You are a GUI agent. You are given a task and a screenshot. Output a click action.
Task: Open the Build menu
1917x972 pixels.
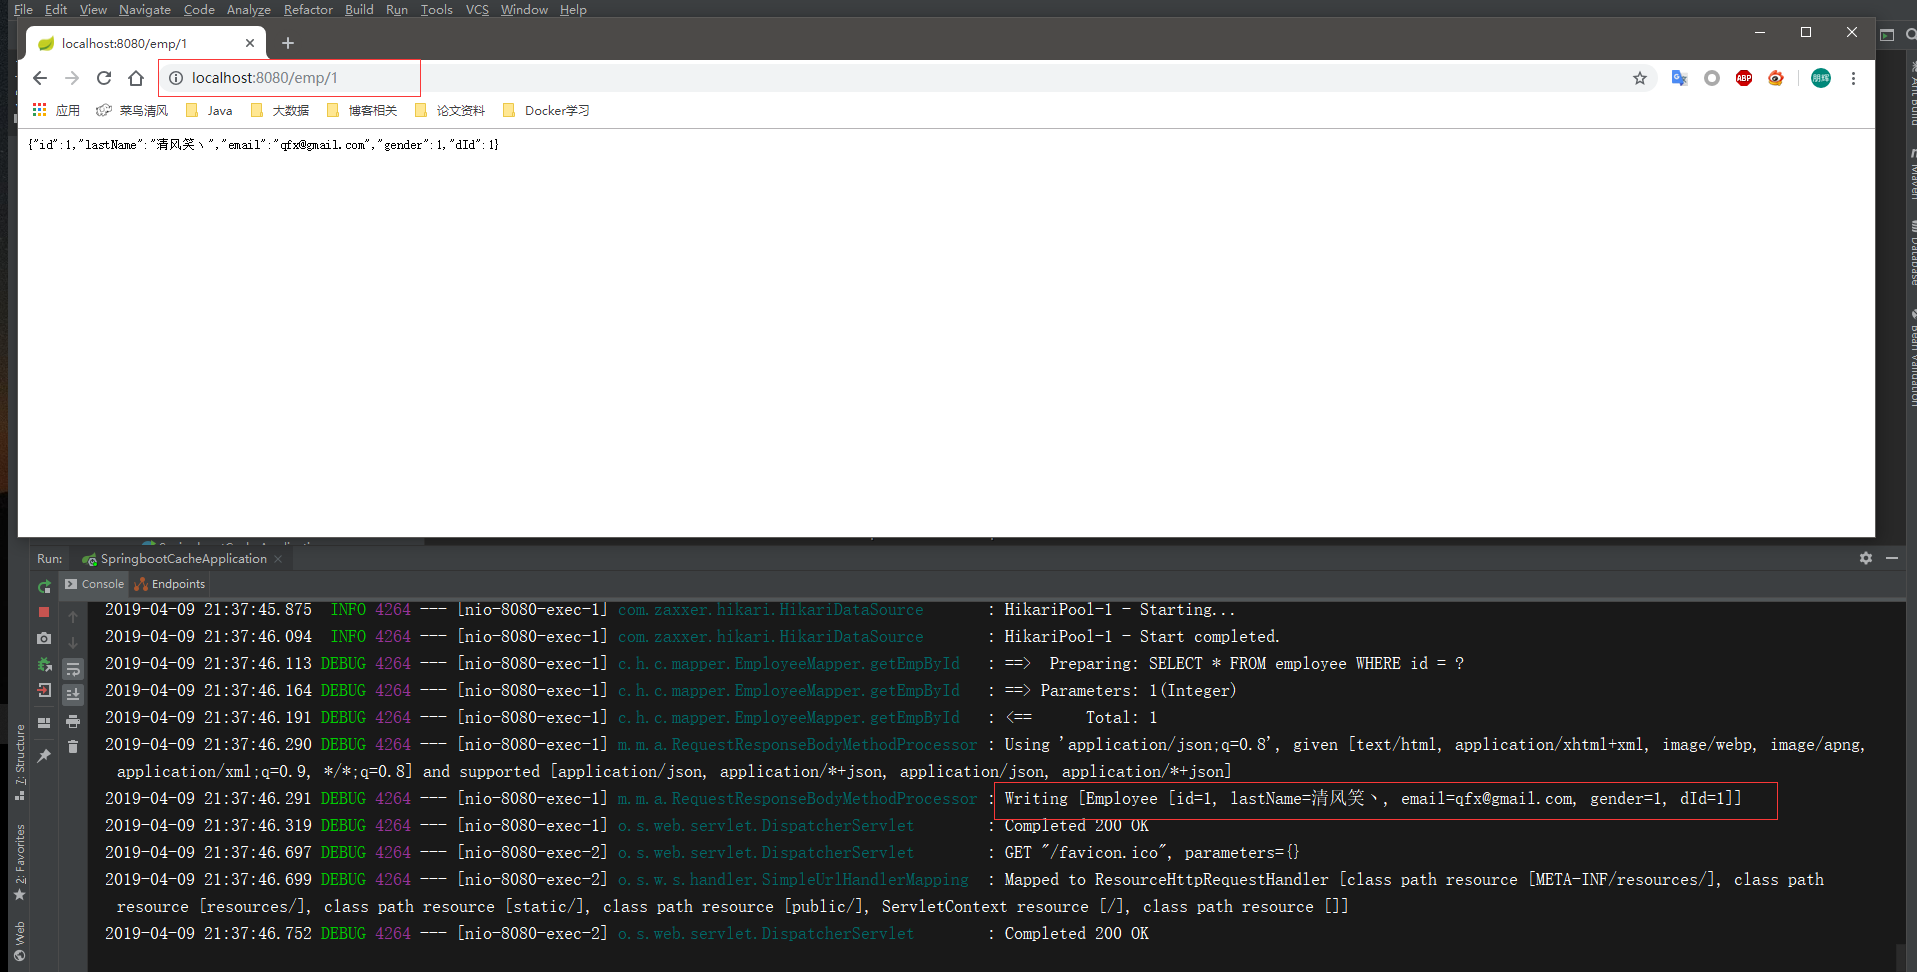(x=359, y=9)
